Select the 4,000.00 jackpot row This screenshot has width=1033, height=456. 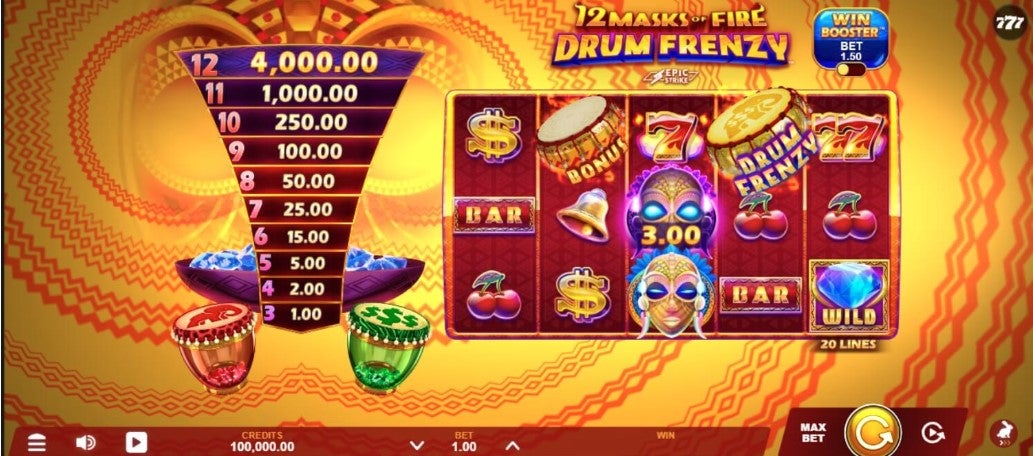tap(300, 63)
